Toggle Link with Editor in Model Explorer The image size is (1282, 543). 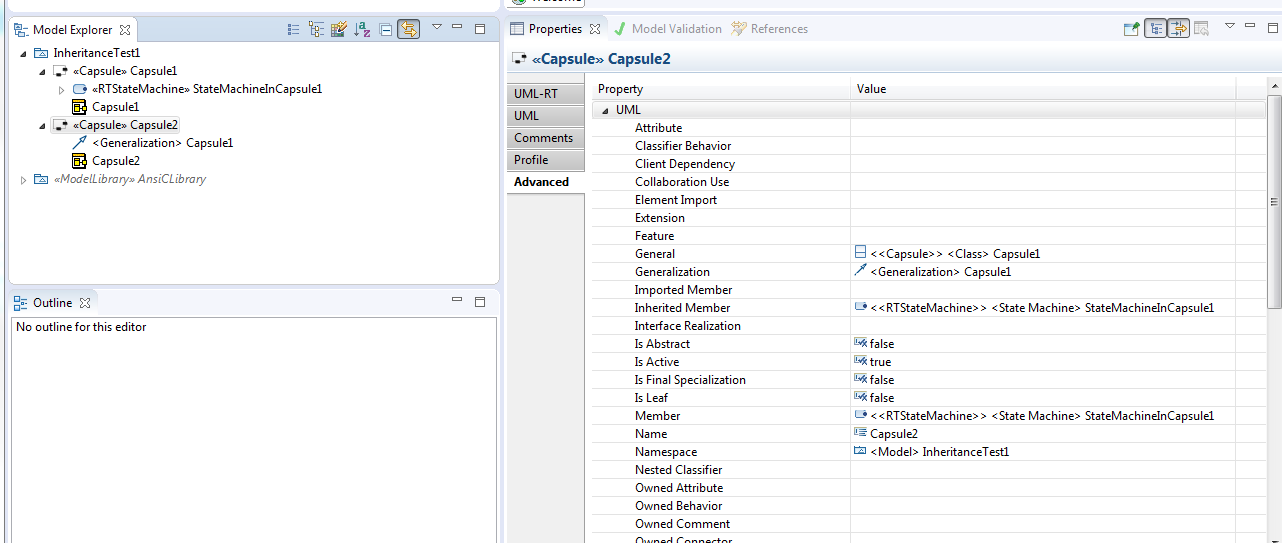point(408,30)
